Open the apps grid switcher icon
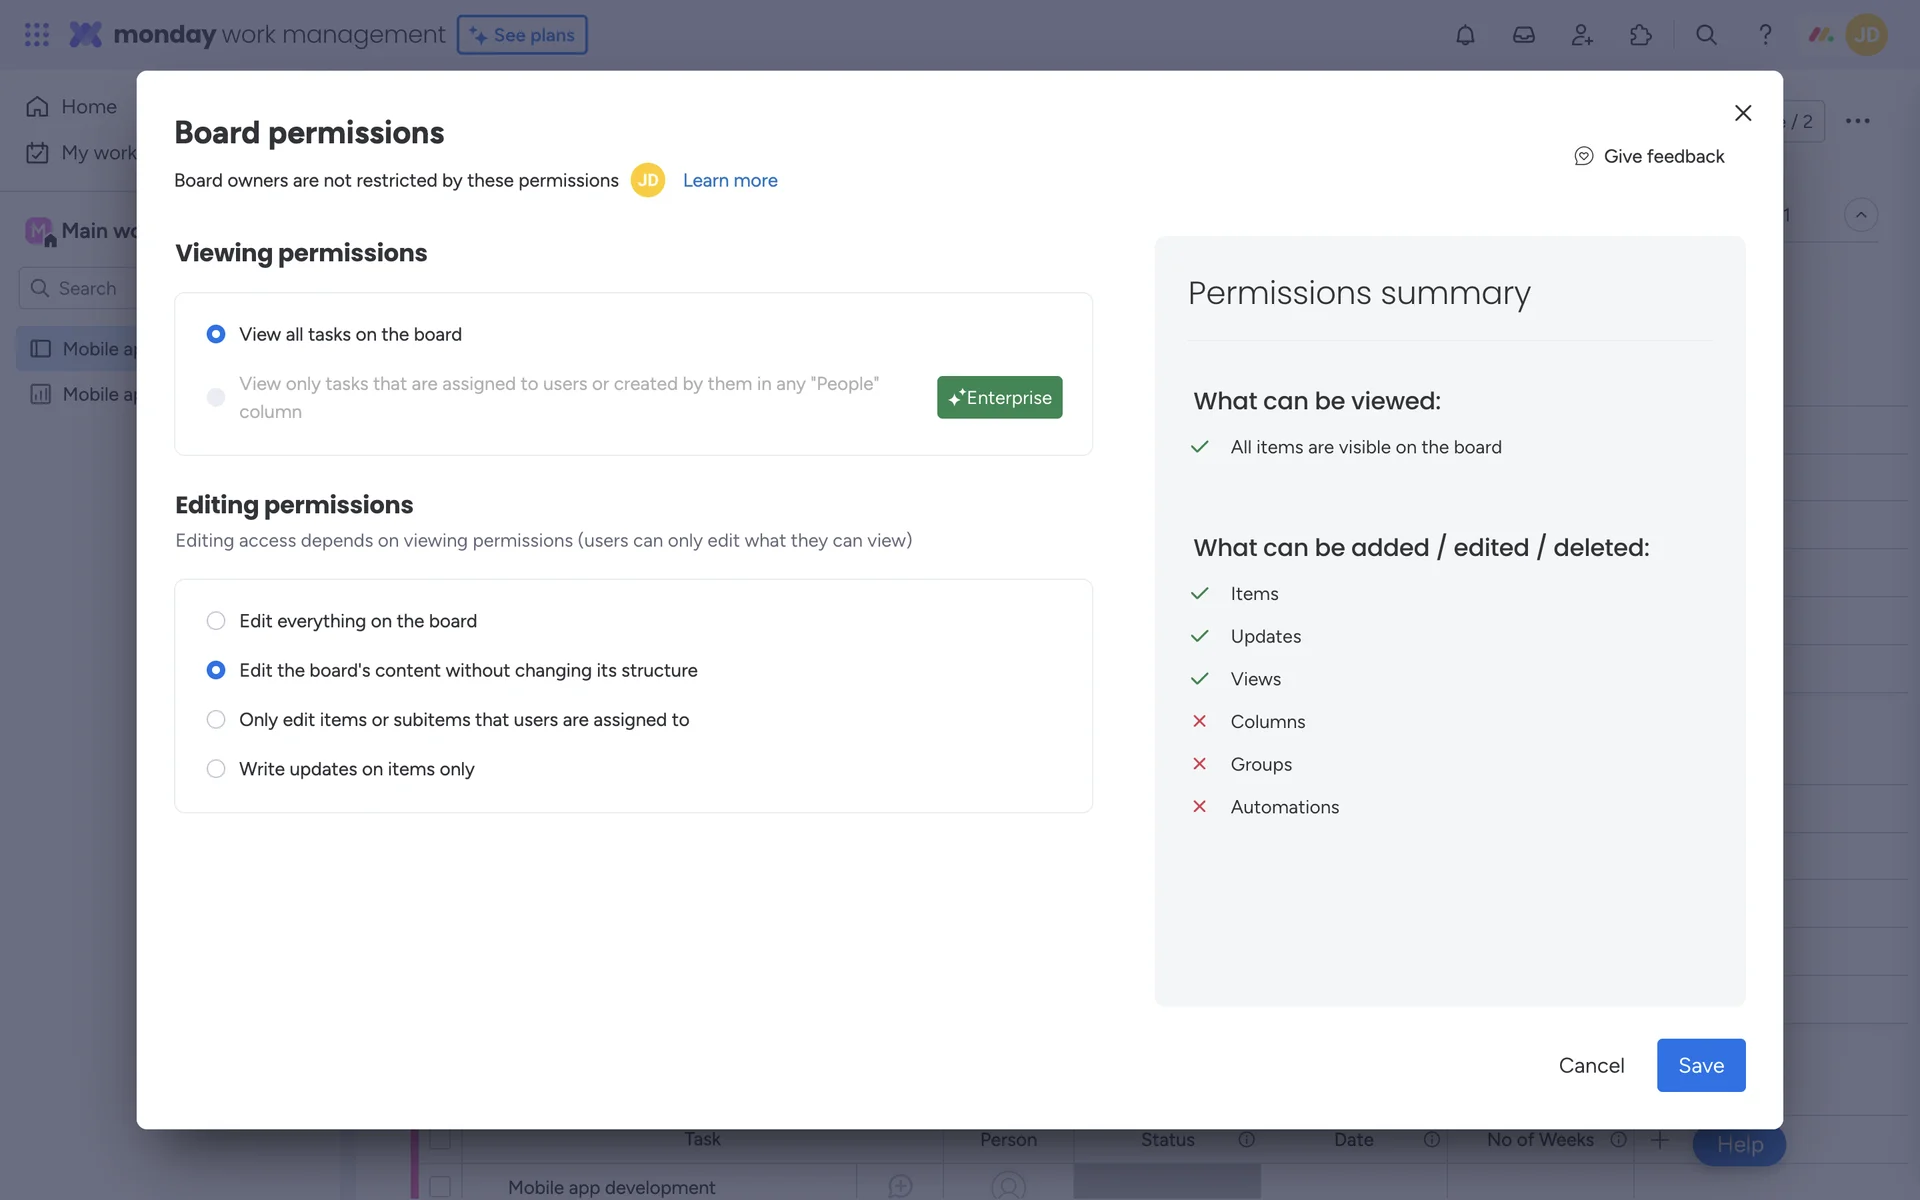The width and height of the screenshot is (1920, 1200). [x=37, y=35]
